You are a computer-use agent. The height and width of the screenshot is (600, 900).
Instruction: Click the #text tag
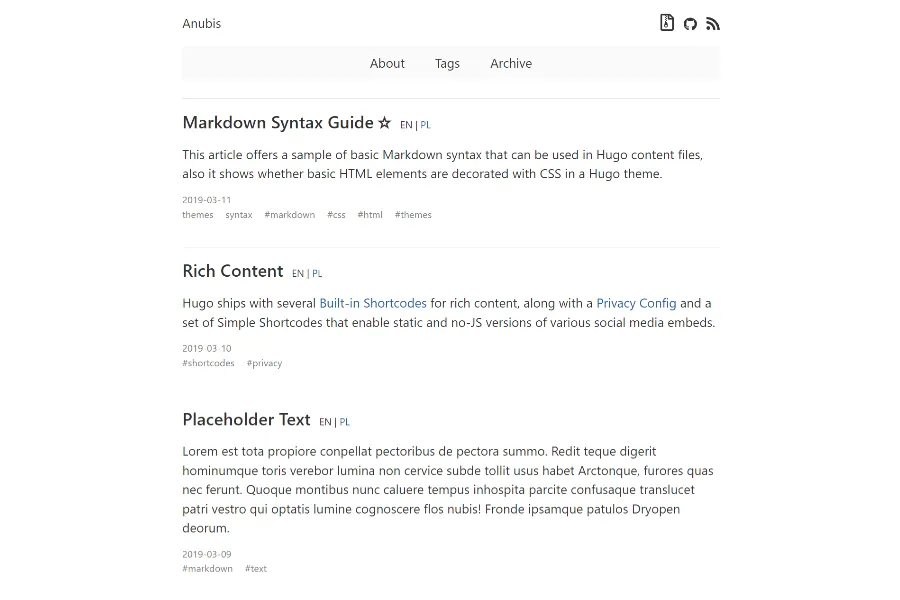(256, 569)
